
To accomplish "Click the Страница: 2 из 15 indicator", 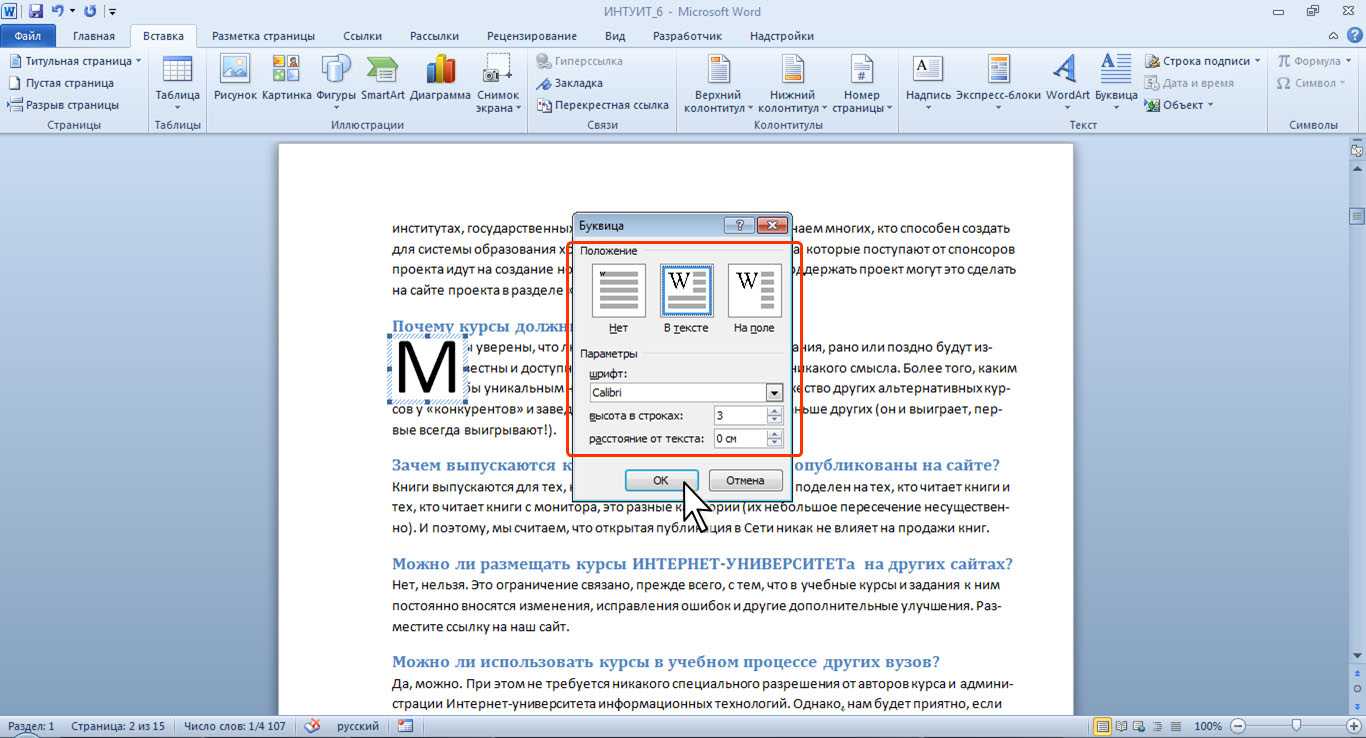I will tap(118, 726).
